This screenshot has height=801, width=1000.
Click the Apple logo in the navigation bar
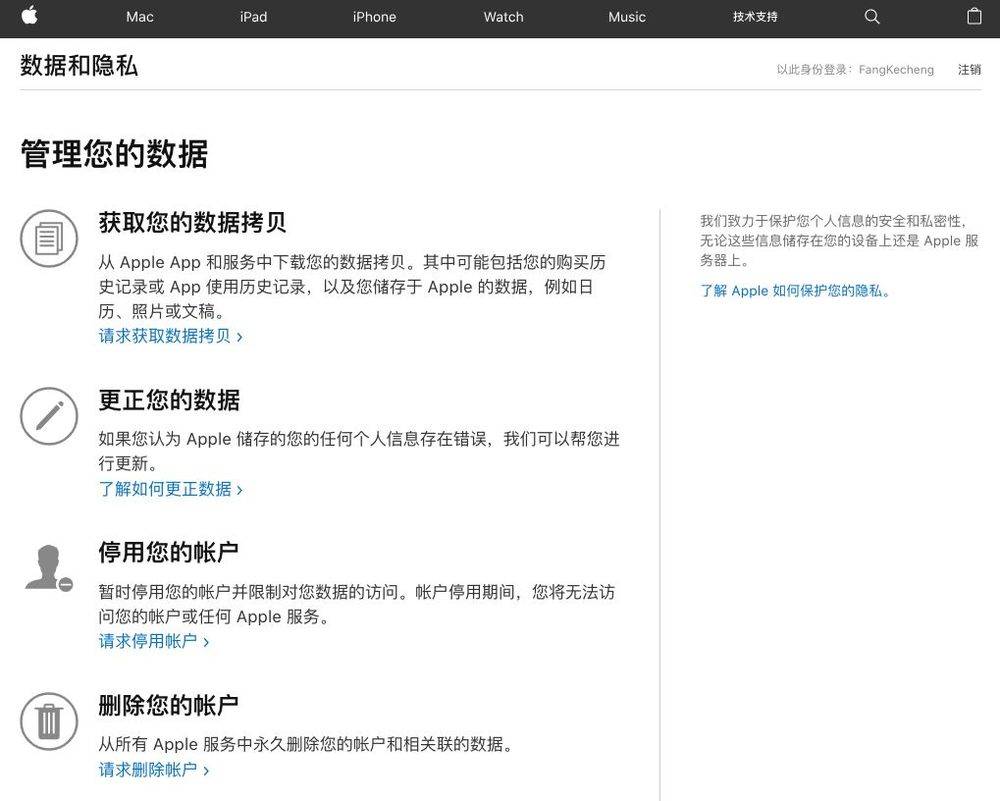tap(29, 15)
